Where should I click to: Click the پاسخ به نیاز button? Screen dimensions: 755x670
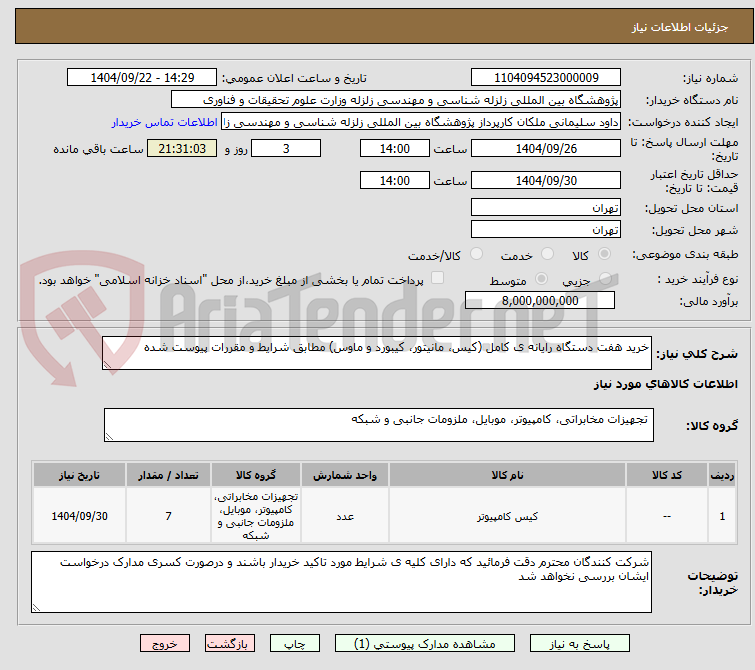click(x=580, y=644)
